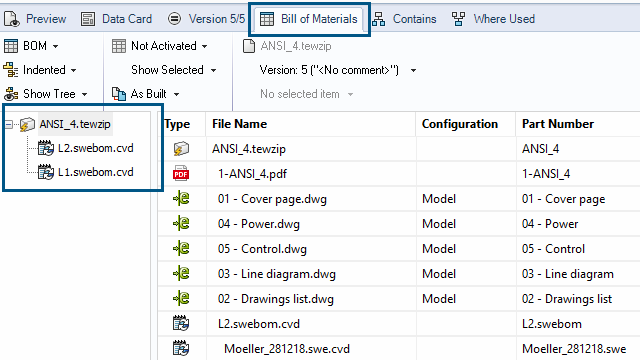Open the Show Selected dropdown

[x=174, y=70]
